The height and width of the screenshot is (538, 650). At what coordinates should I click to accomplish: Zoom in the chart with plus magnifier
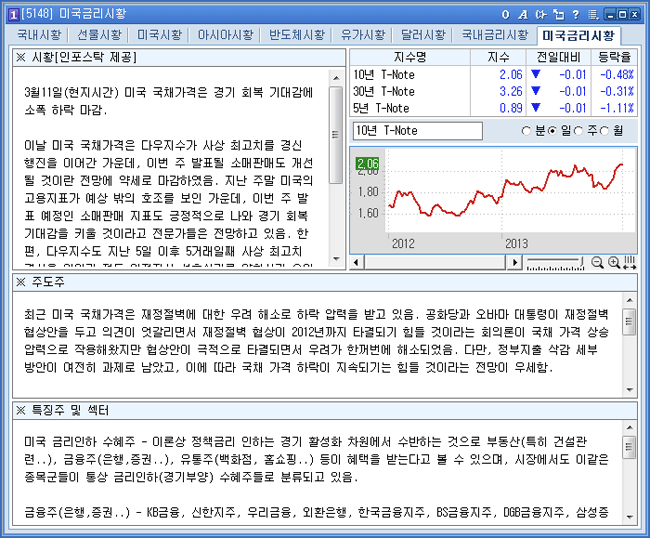tap(612, 262)
